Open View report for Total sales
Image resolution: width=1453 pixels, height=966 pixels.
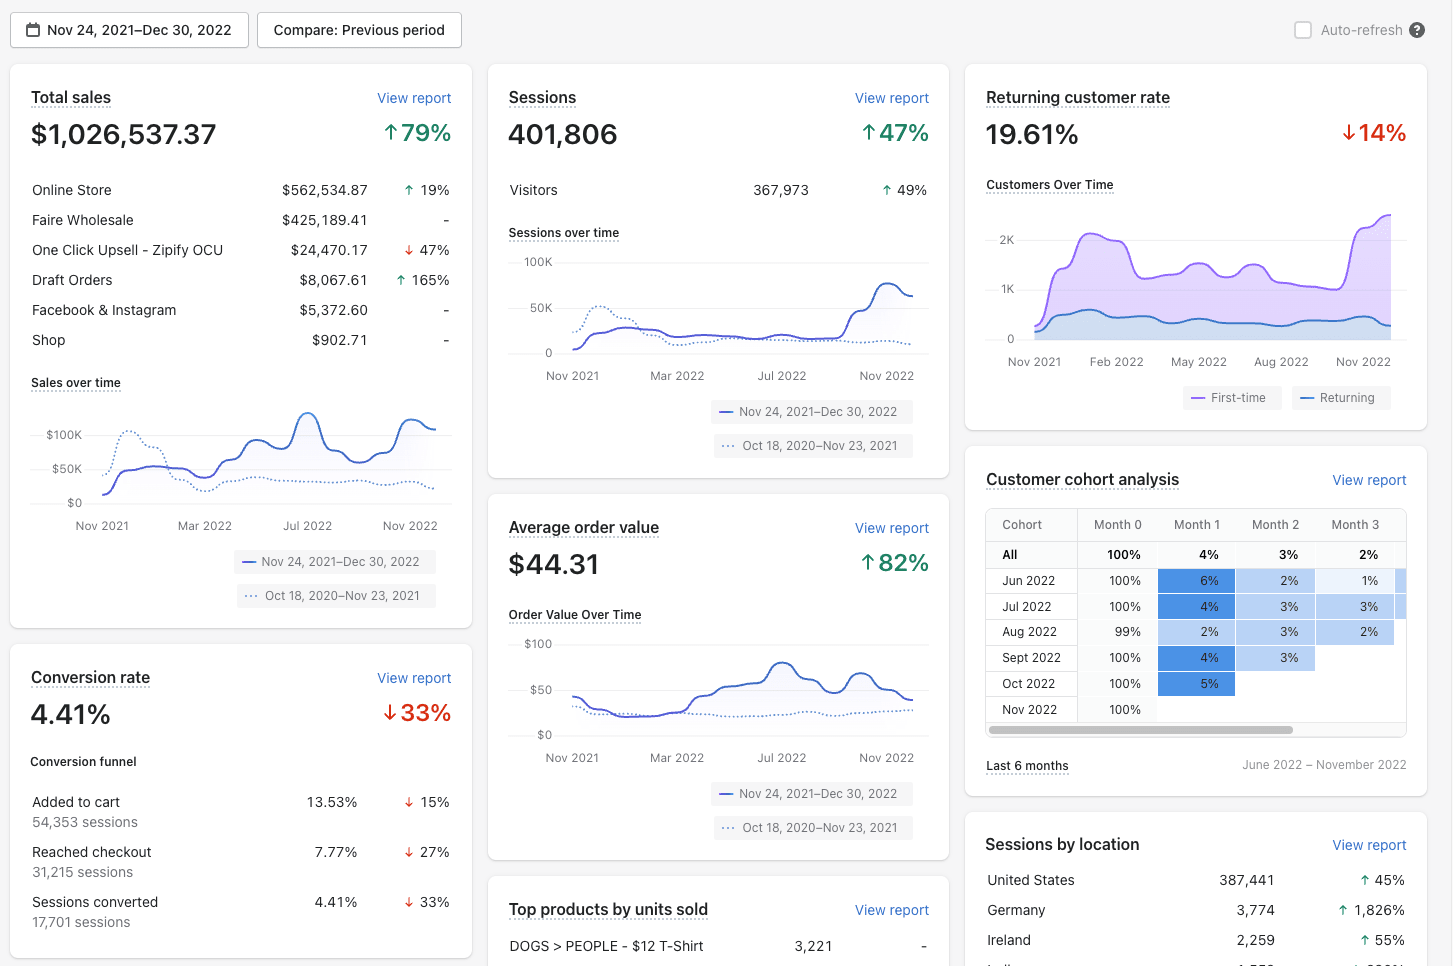pos(414,98)
